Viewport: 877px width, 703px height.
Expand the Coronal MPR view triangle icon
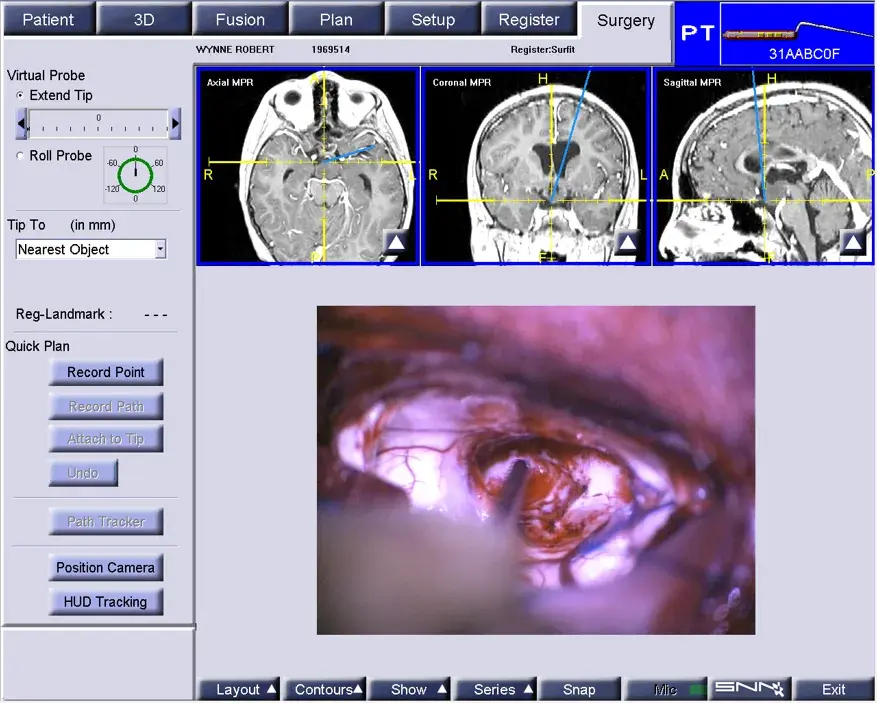point(628,243)
